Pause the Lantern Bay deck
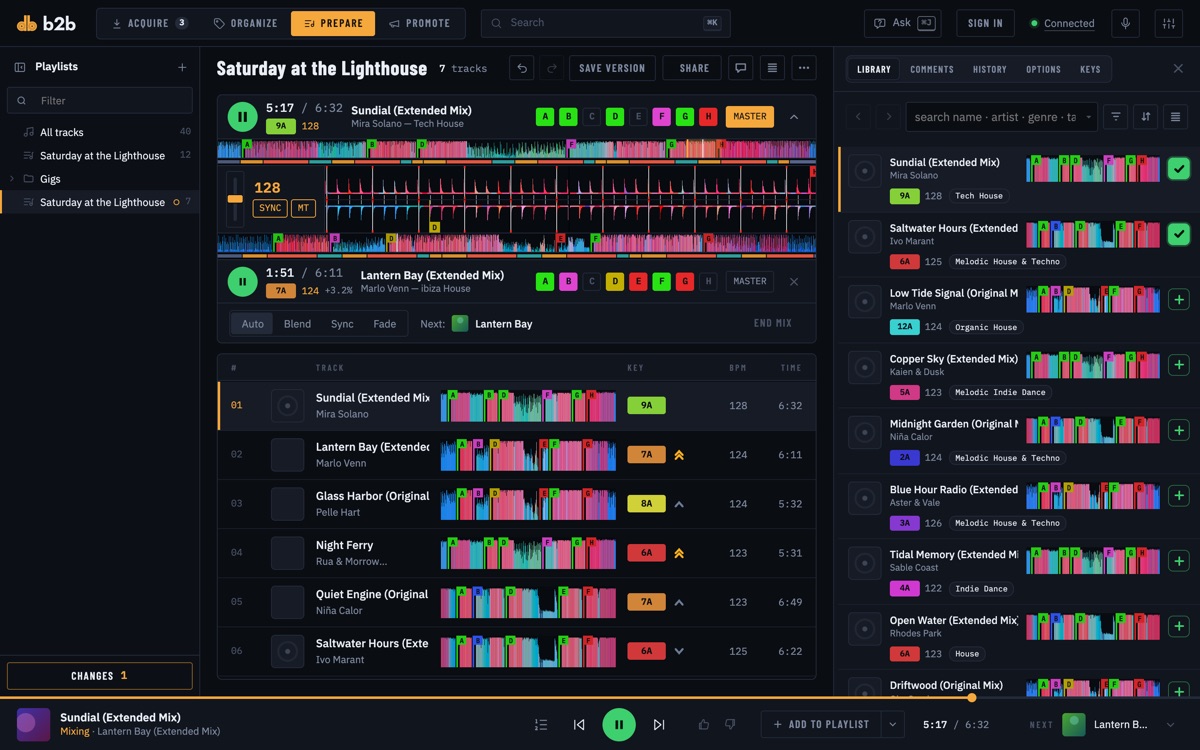Screen dimensions: 1200x750 (242, 282)
